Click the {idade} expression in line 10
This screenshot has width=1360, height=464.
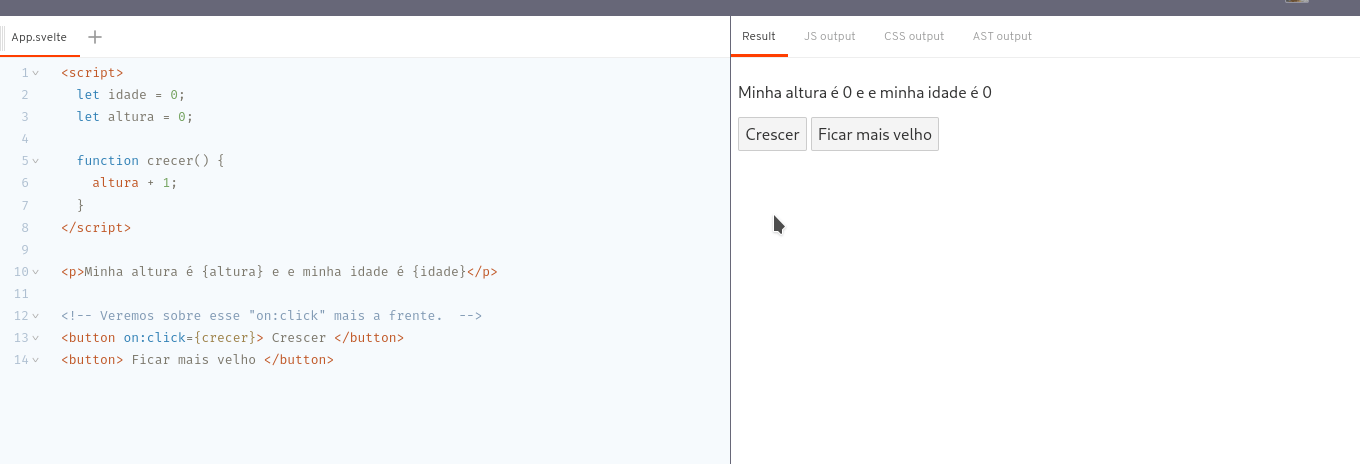440,271
